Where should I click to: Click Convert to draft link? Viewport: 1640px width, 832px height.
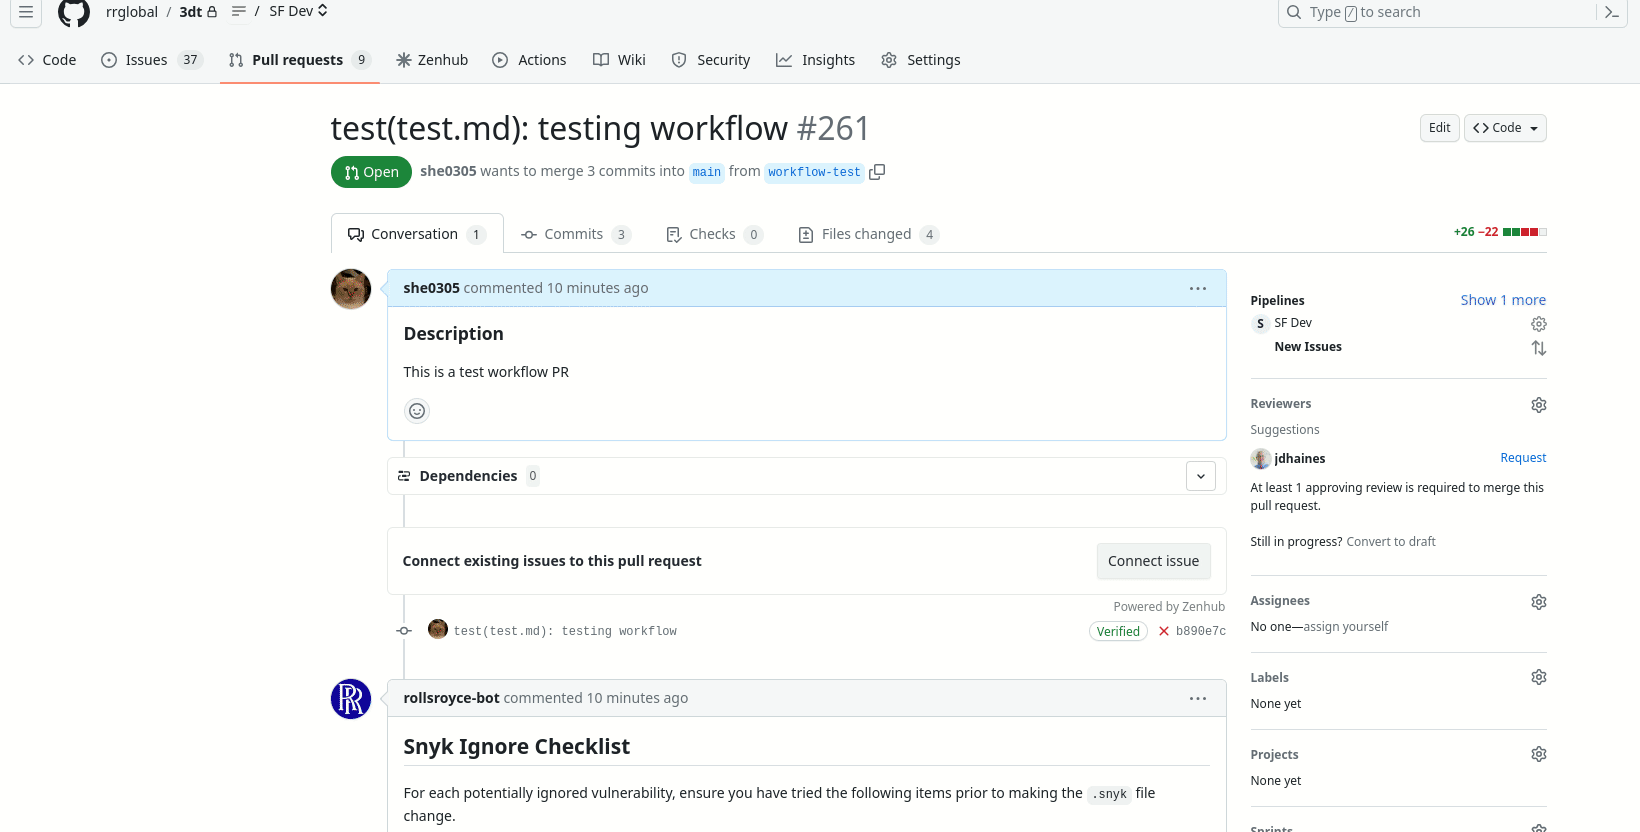(x=1391, y=542)
